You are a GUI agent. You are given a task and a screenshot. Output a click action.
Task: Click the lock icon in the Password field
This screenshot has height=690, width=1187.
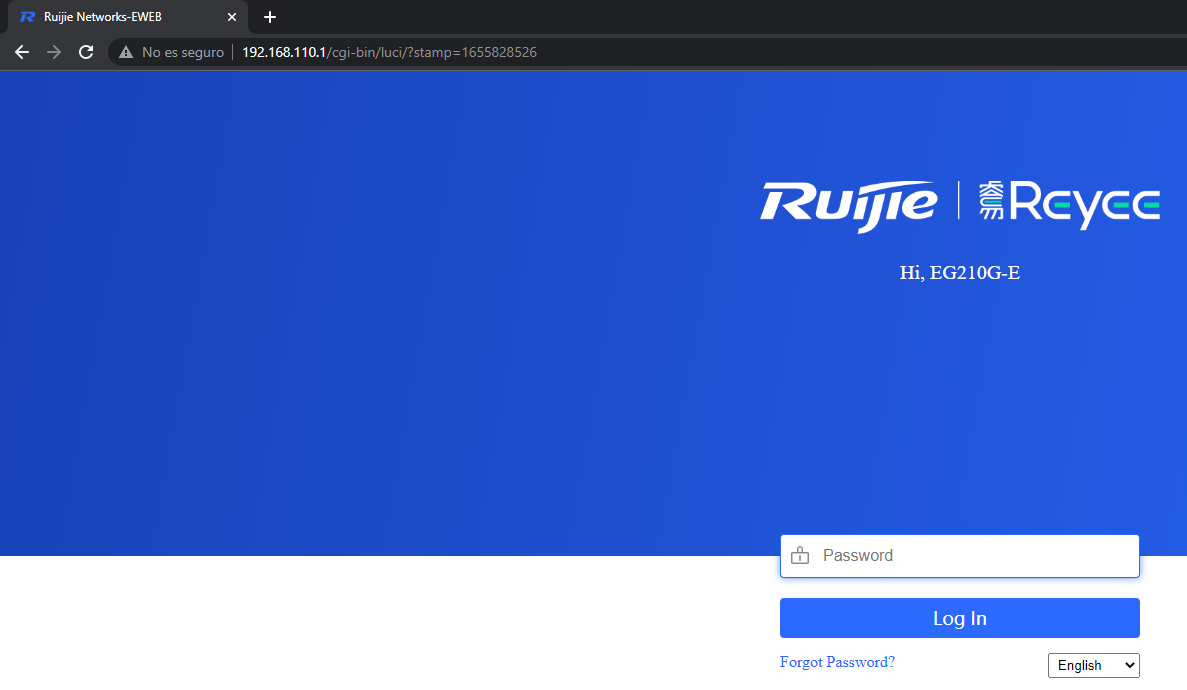click(x=800, y=556)
